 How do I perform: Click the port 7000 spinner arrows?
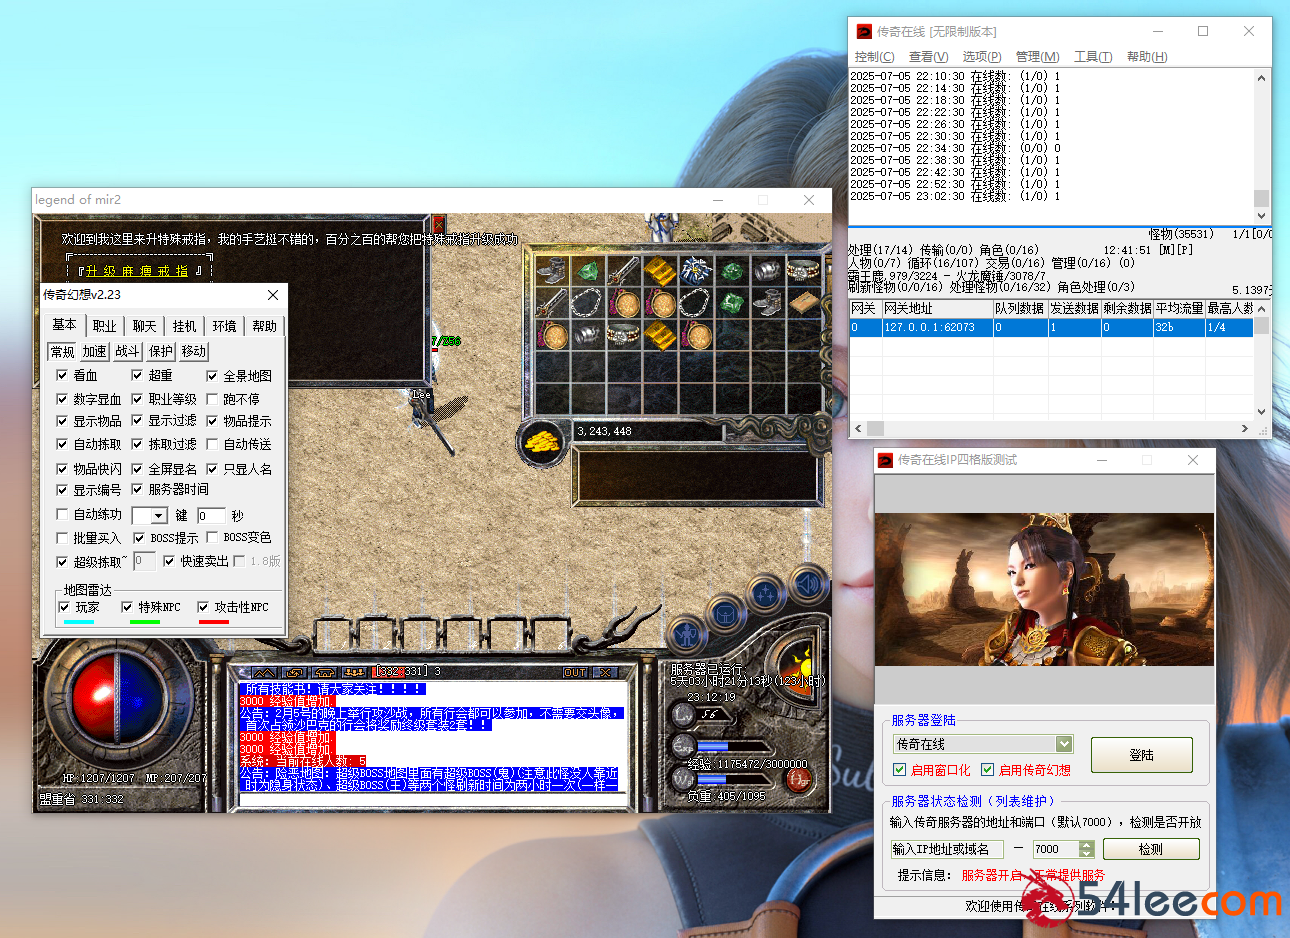(x=1087, y=849)
